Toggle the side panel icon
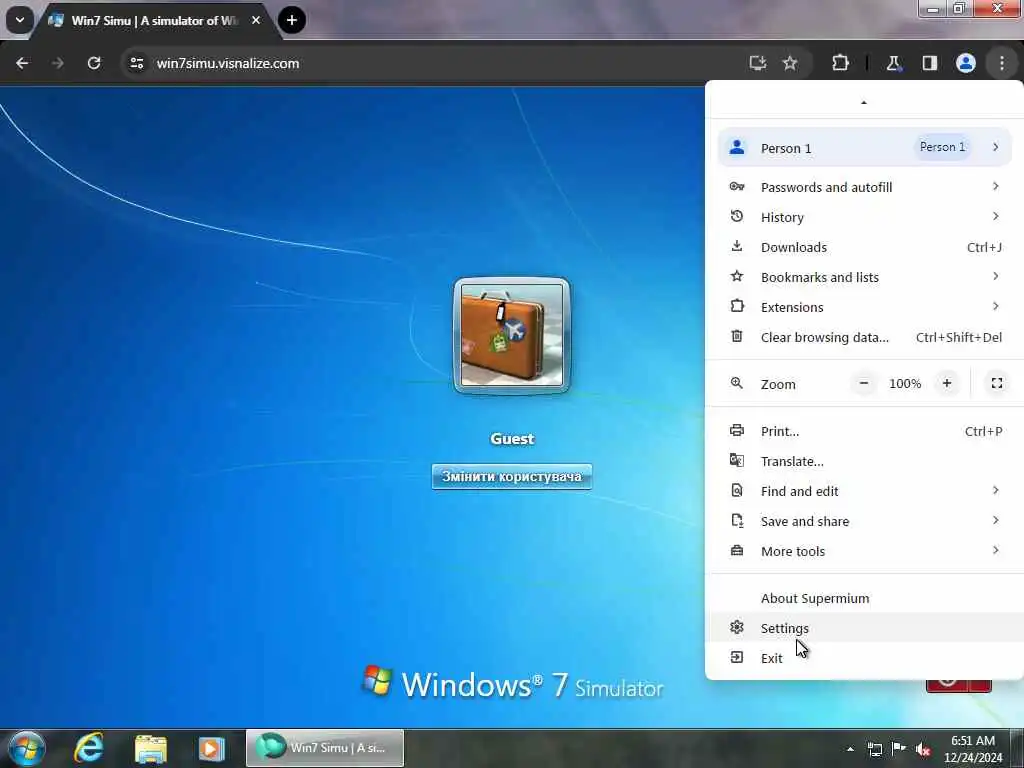Image resolution: width=1024 pixels, height=768 pixels. pyautogui.click(x=929, y=63)
